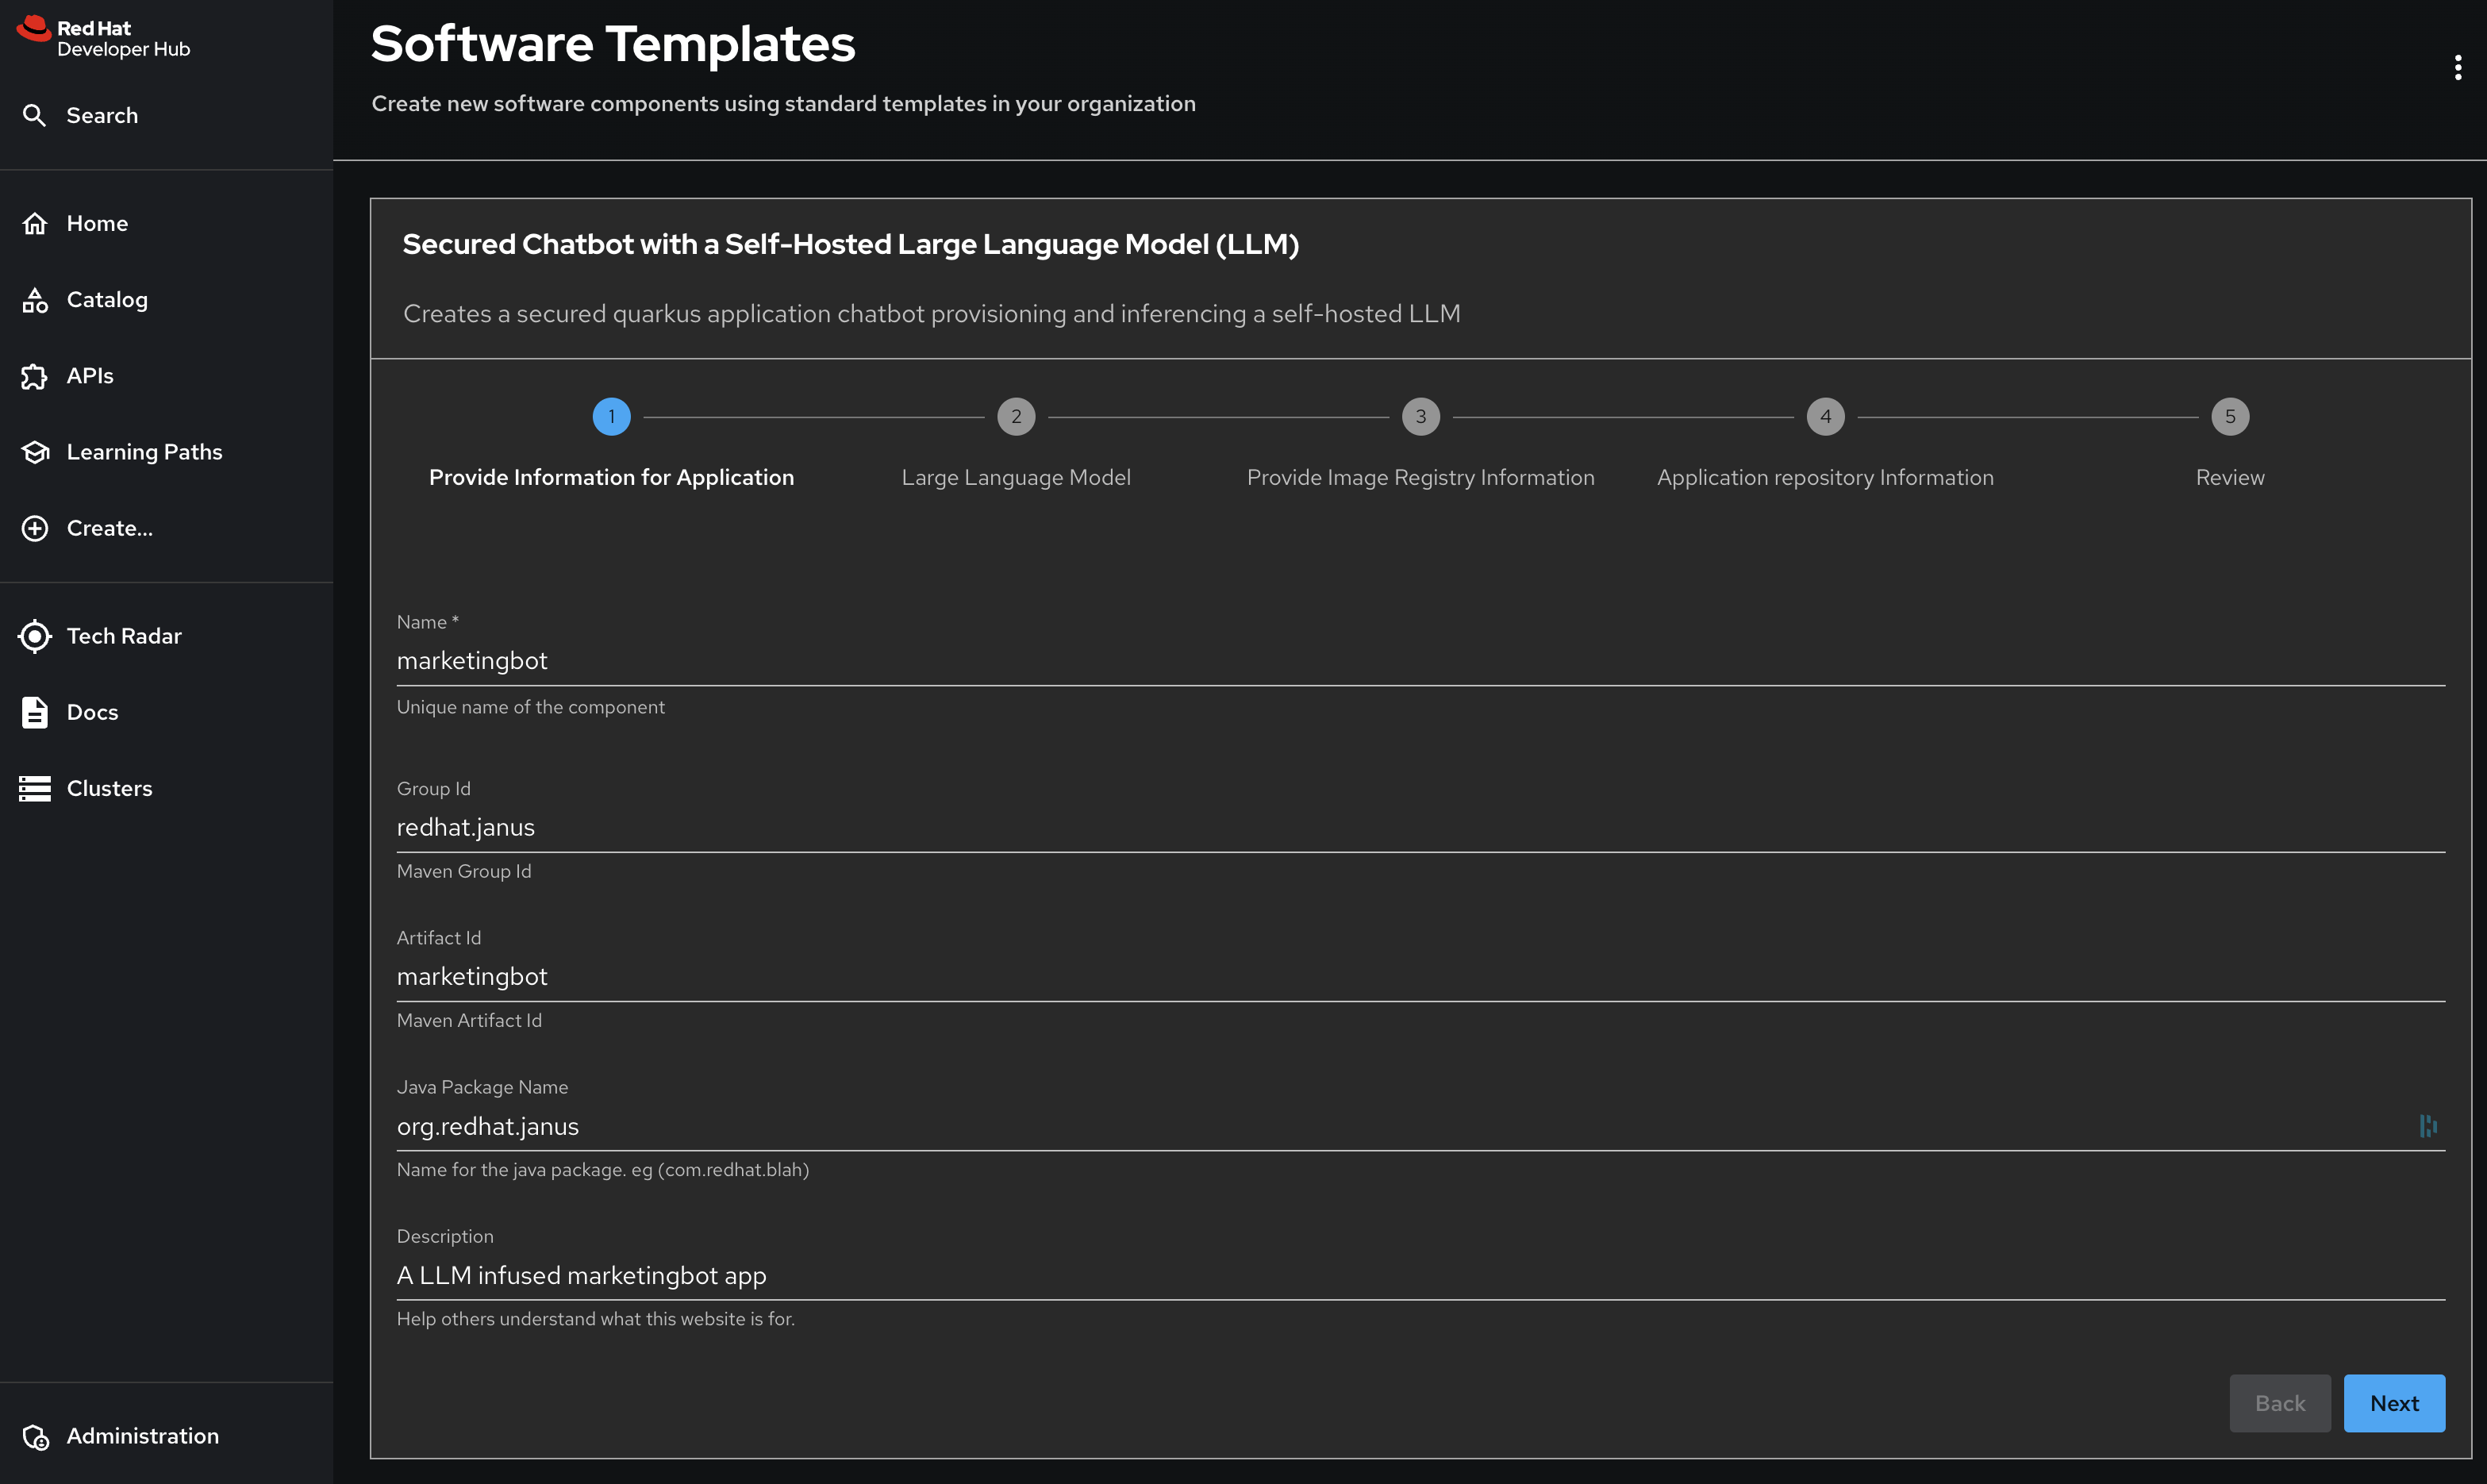The height and width of the screenshot is (1484, 2487).
Task: Click the Home house icon
Action: [35, 223]
